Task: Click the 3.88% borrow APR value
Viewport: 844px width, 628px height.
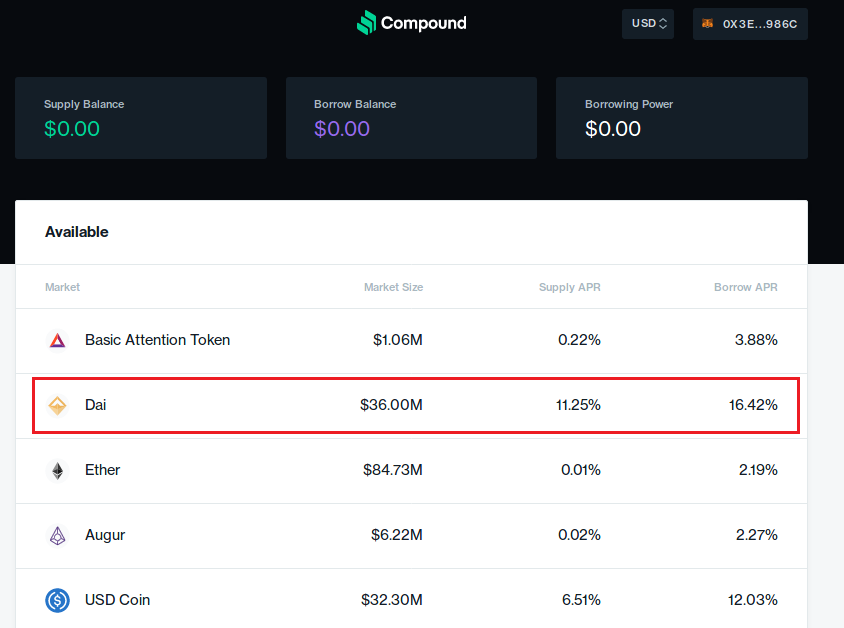Action: point(756,340)
